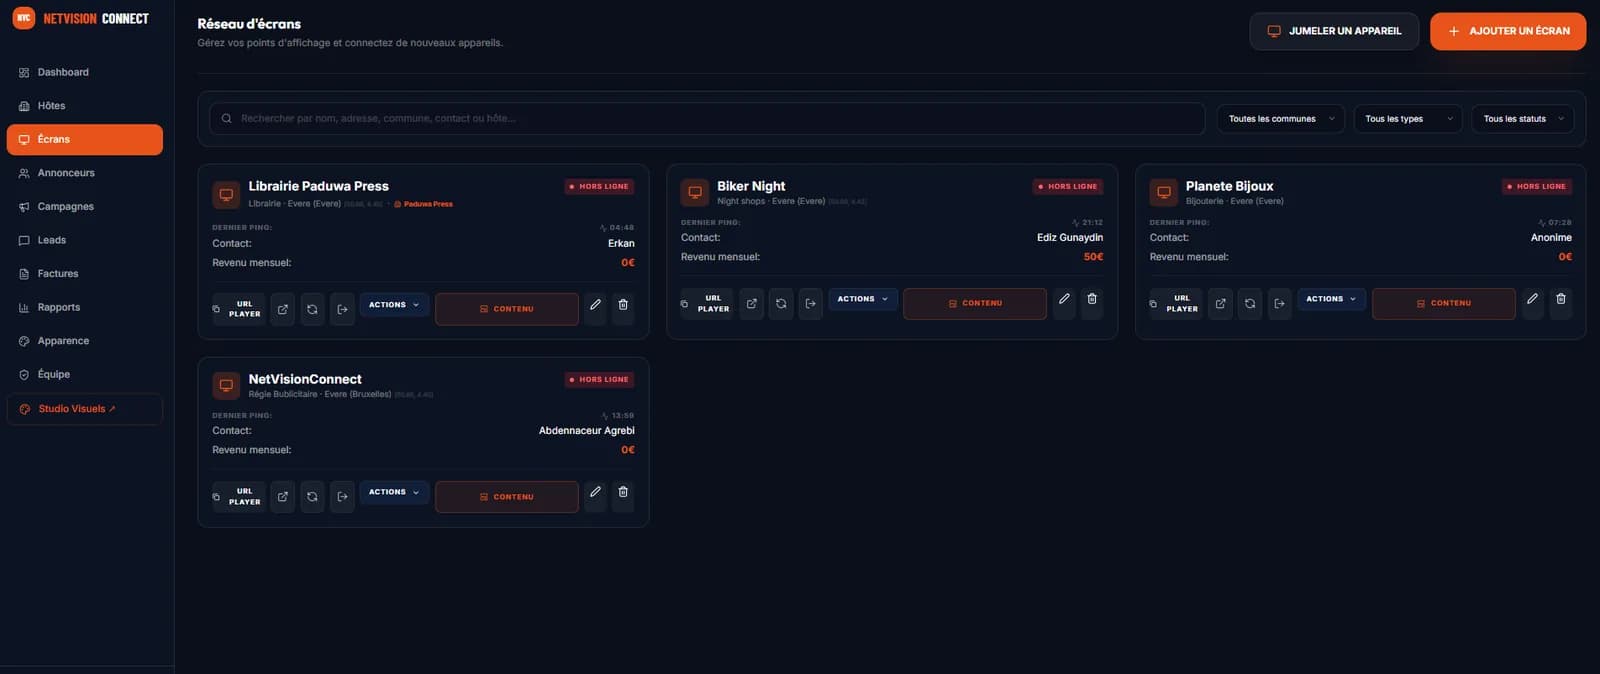
Task: Click the 'Librairie Paduwa Press' title
Action: 318,186
